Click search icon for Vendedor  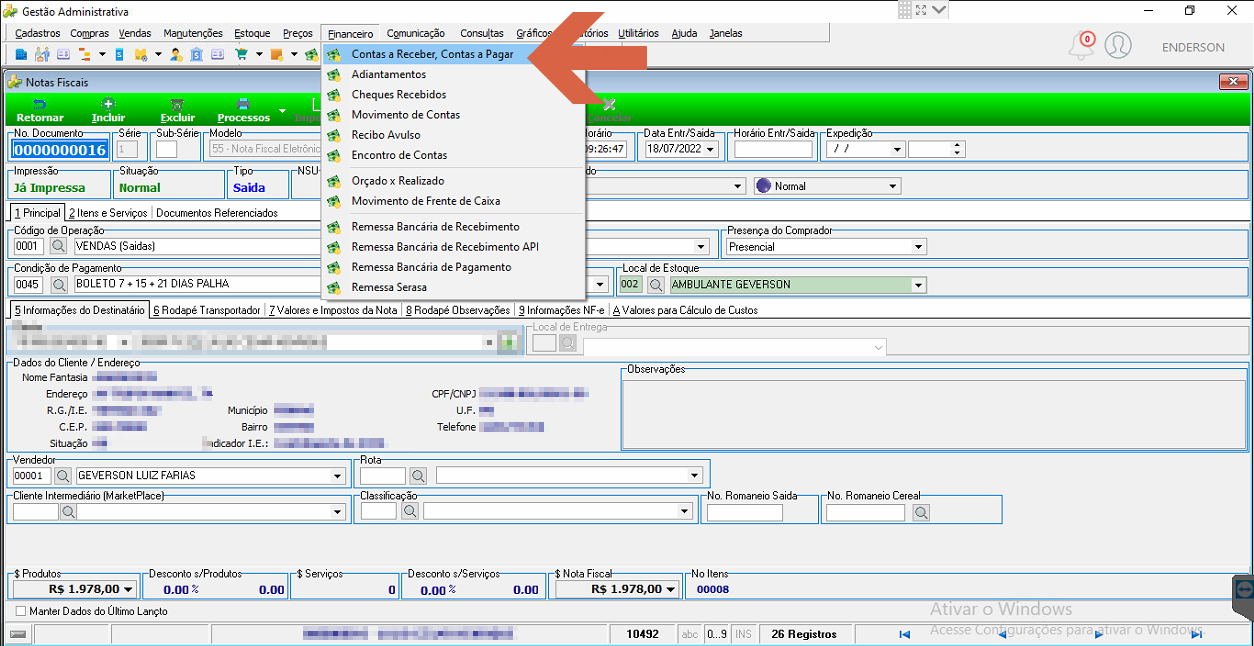tap(62, 475)
